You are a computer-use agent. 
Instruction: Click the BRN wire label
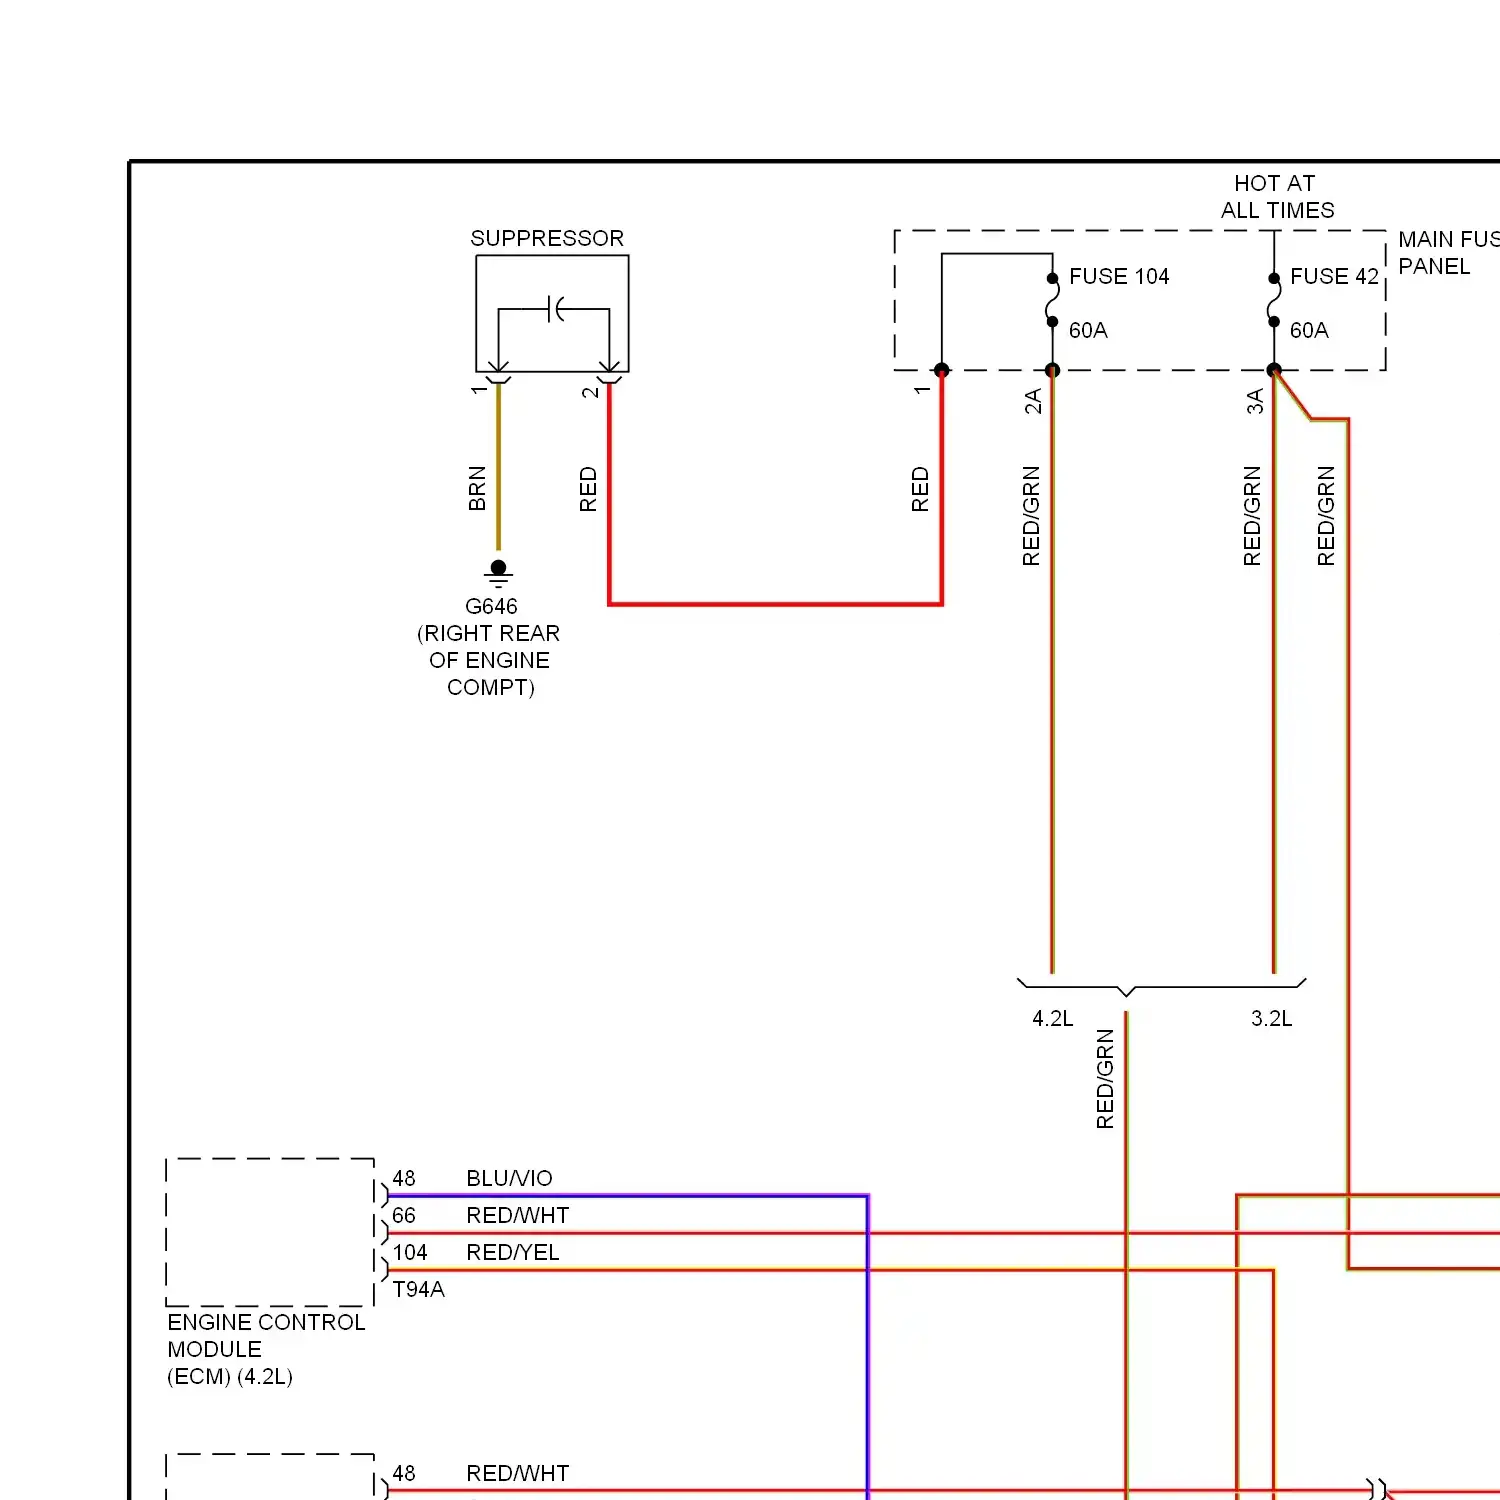click(477, 488)
